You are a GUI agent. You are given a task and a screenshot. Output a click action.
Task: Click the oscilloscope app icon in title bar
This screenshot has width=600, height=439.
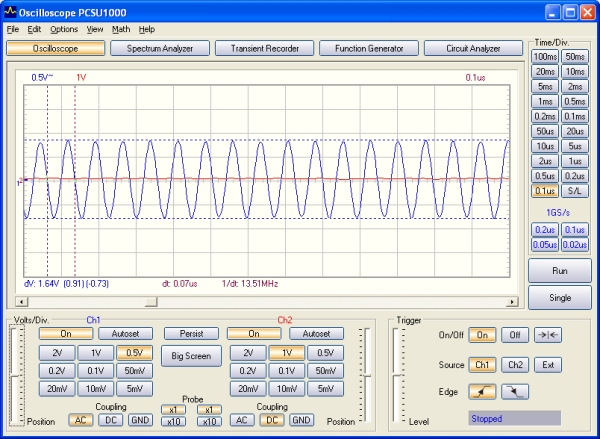pos(10,11)
